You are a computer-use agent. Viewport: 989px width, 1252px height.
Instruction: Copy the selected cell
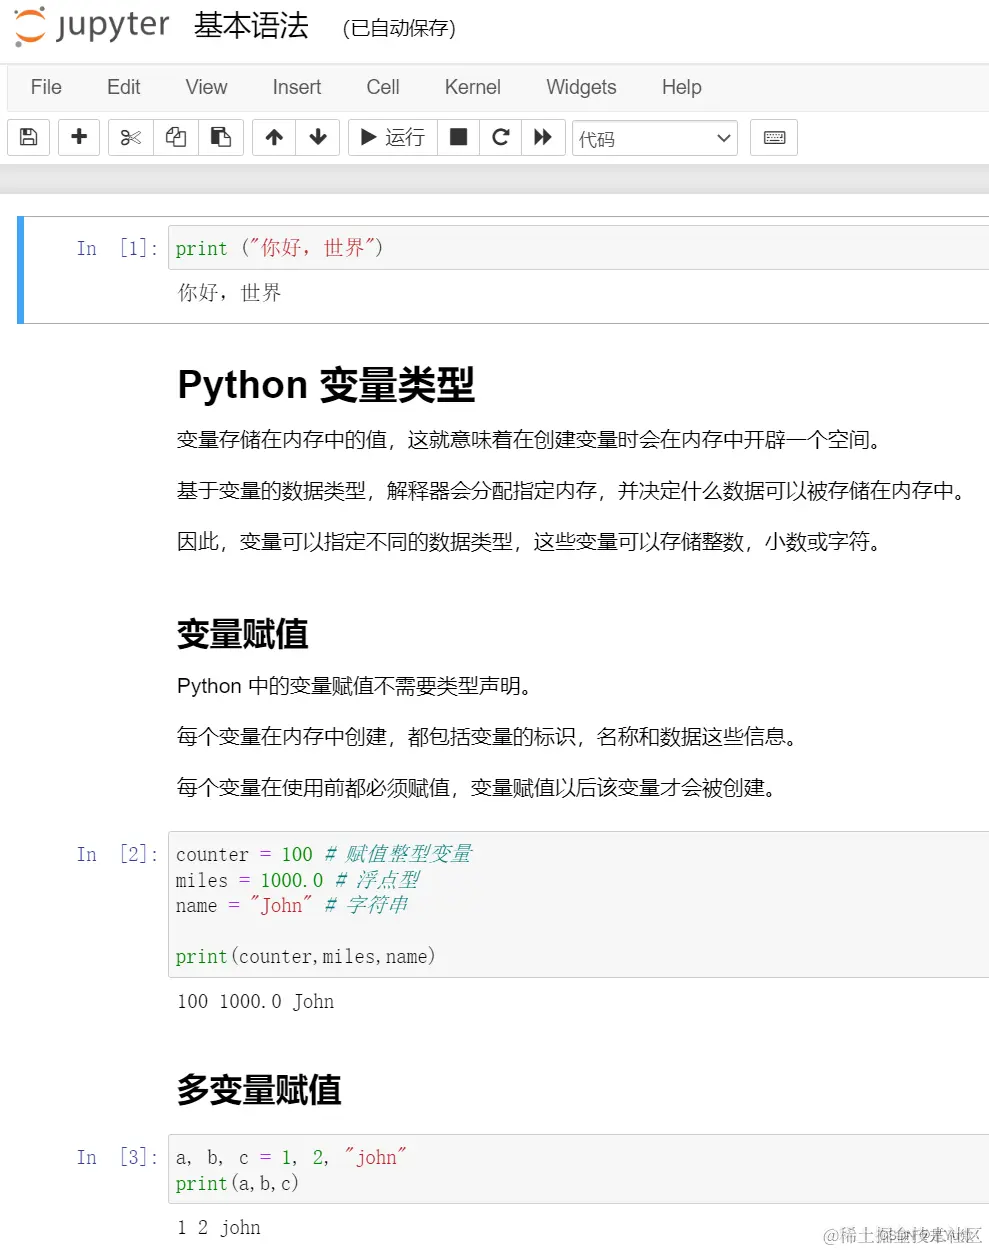(x=176, y=137)
